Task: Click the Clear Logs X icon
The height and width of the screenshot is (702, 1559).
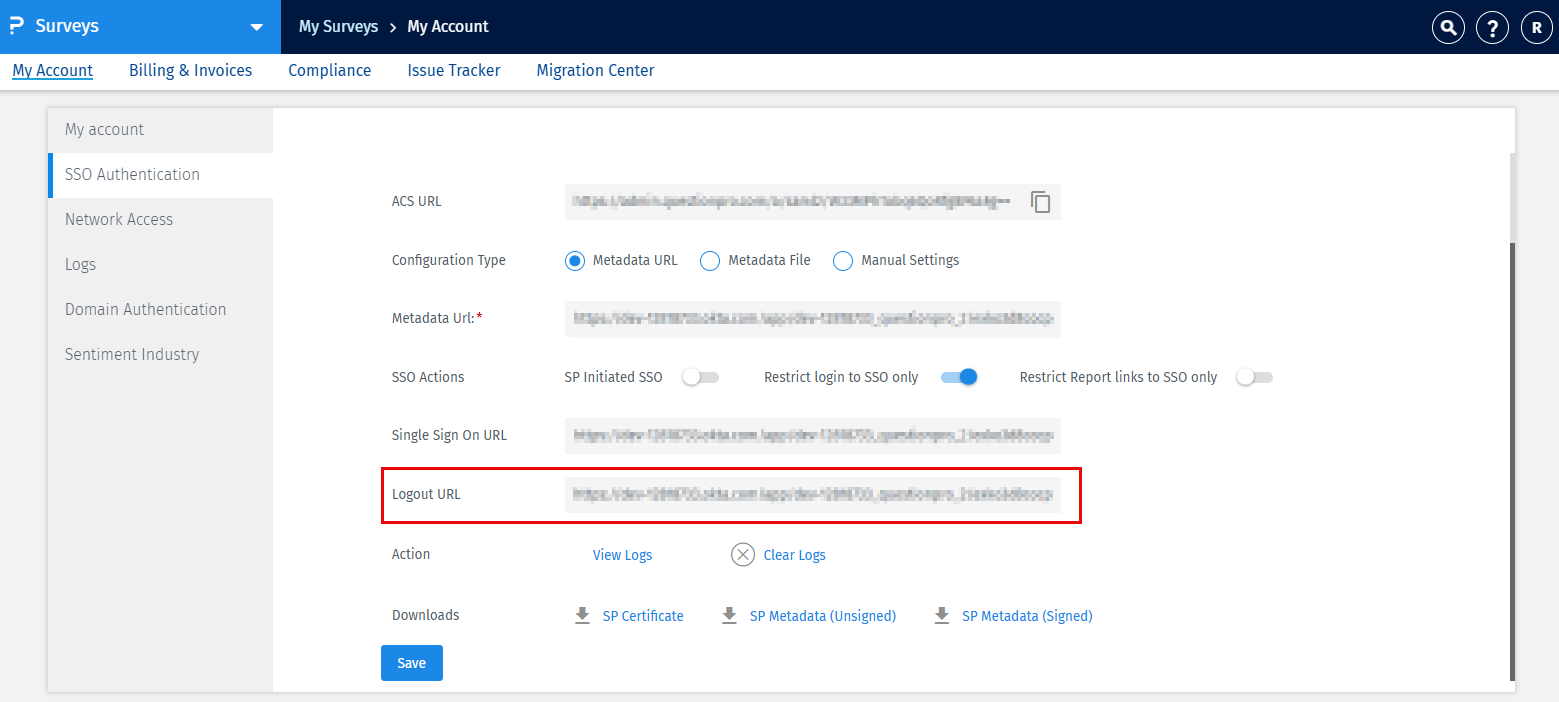Action: [742, 555]
